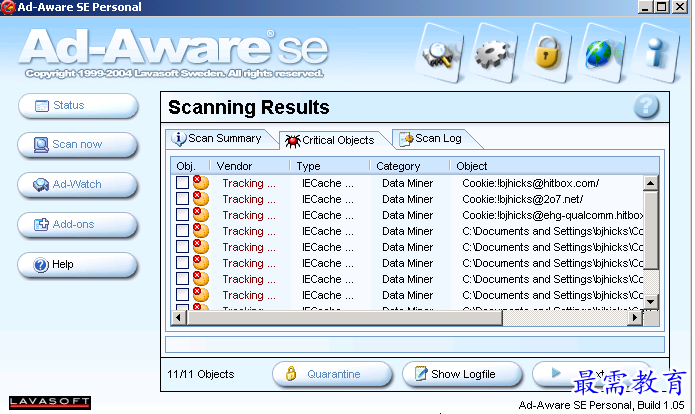Click the horizontal scrollbar thumb

(344, 317)
